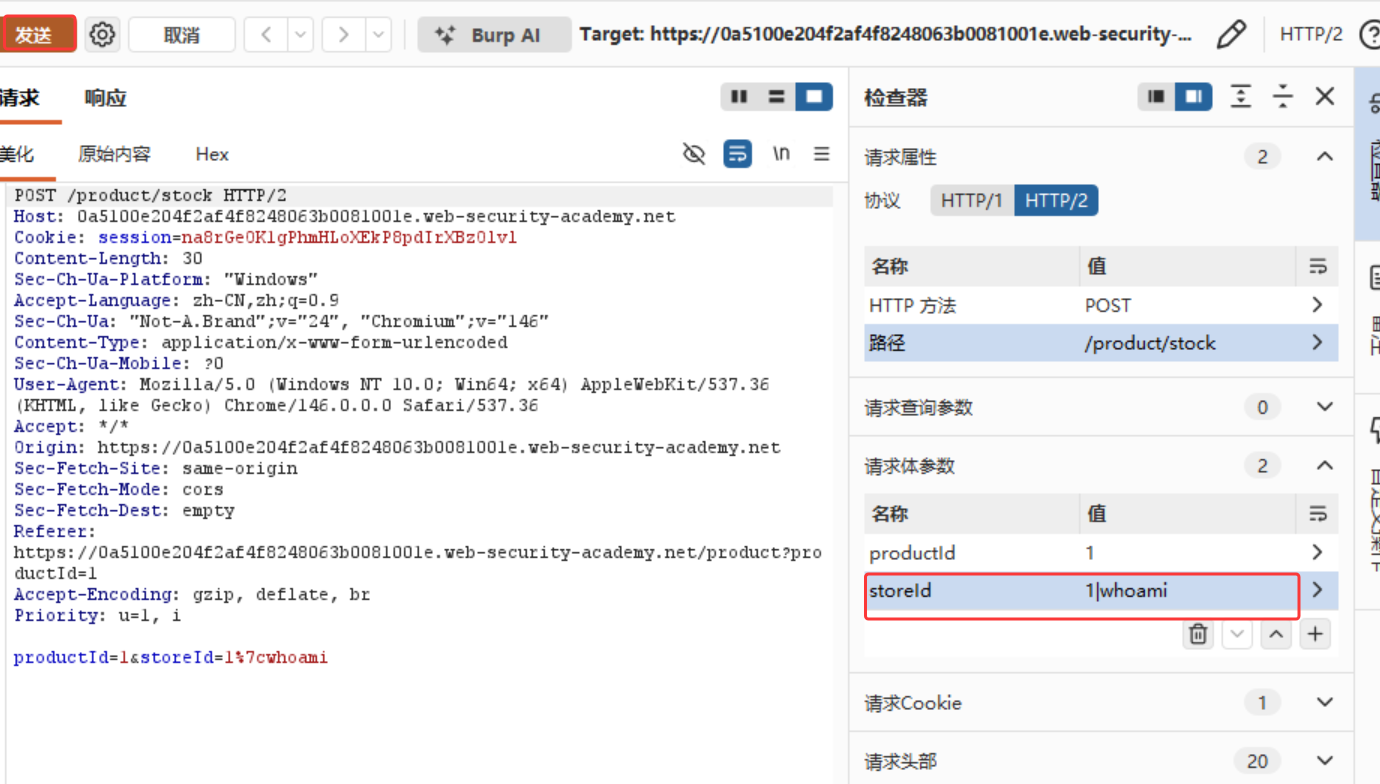Open Burp AI
The width and height of the screenshot is (1380, 784).
[x=494, y=35]
